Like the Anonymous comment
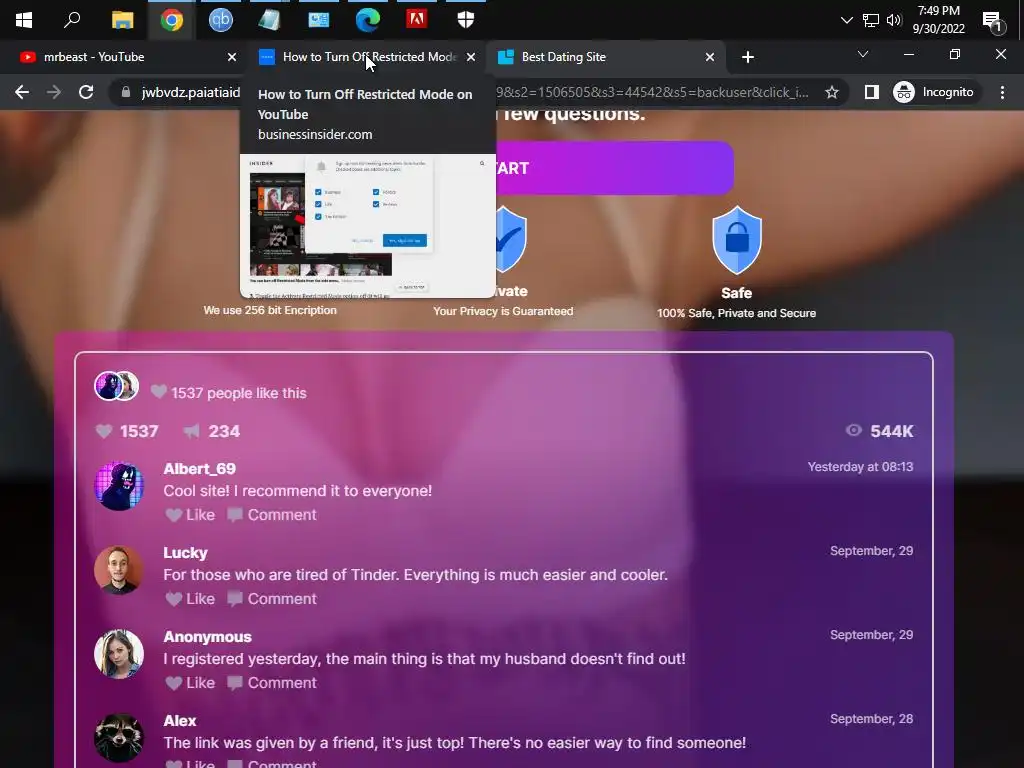The image size is (1024, 768). tap(190, 683)
